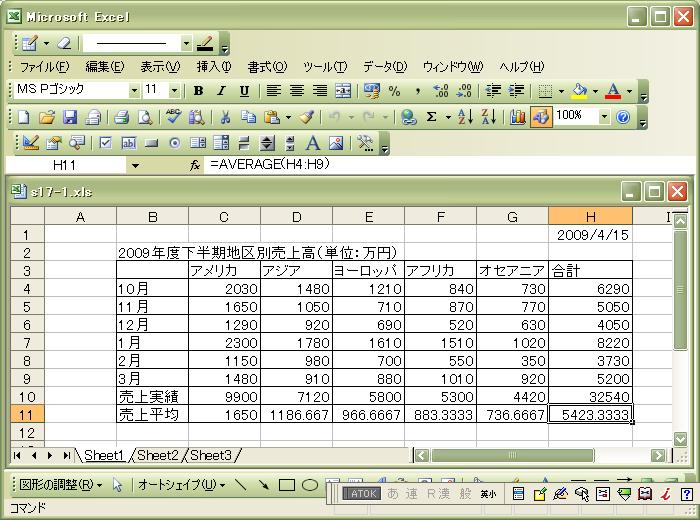Apply the yellow fill color bucket
The height and width of the screenshot is (520, 700).
pyautogui.click(x=580, y=91)
